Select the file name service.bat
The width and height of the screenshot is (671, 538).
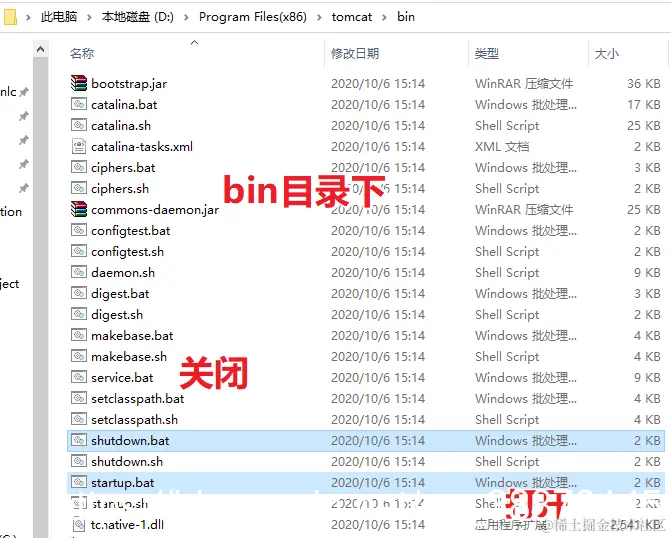click(x=122, y=377)
